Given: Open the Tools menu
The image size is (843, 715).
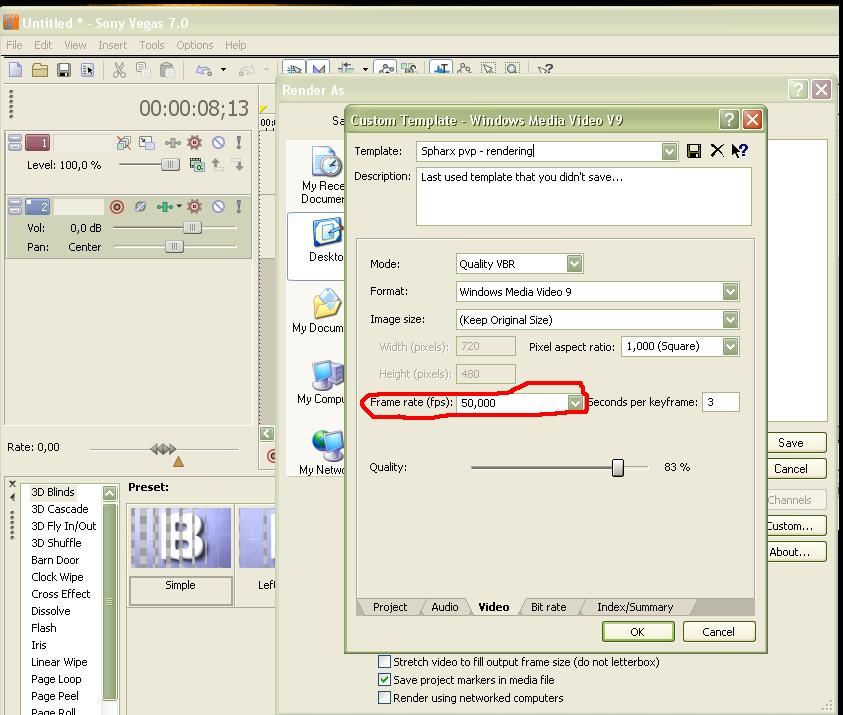Looking at the screenshot, I should click(152, 45).
